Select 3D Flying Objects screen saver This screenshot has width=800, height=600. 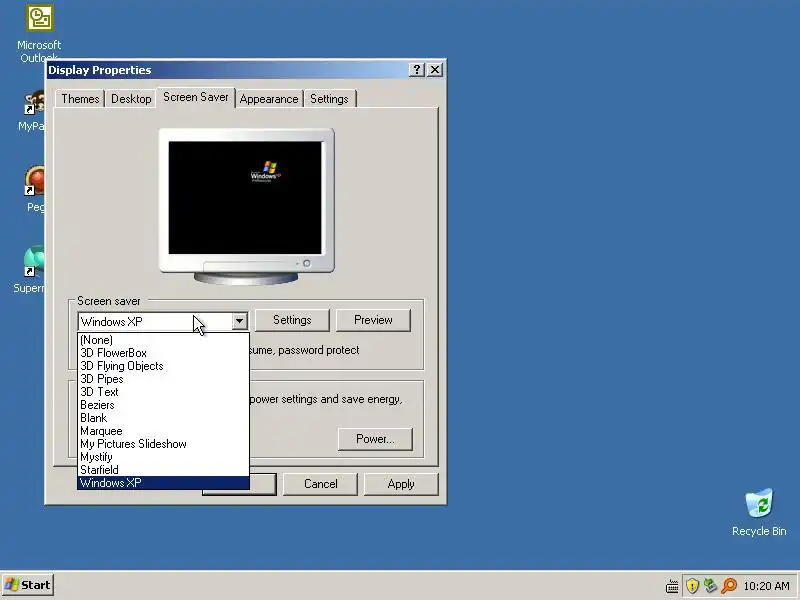(163, 366)
